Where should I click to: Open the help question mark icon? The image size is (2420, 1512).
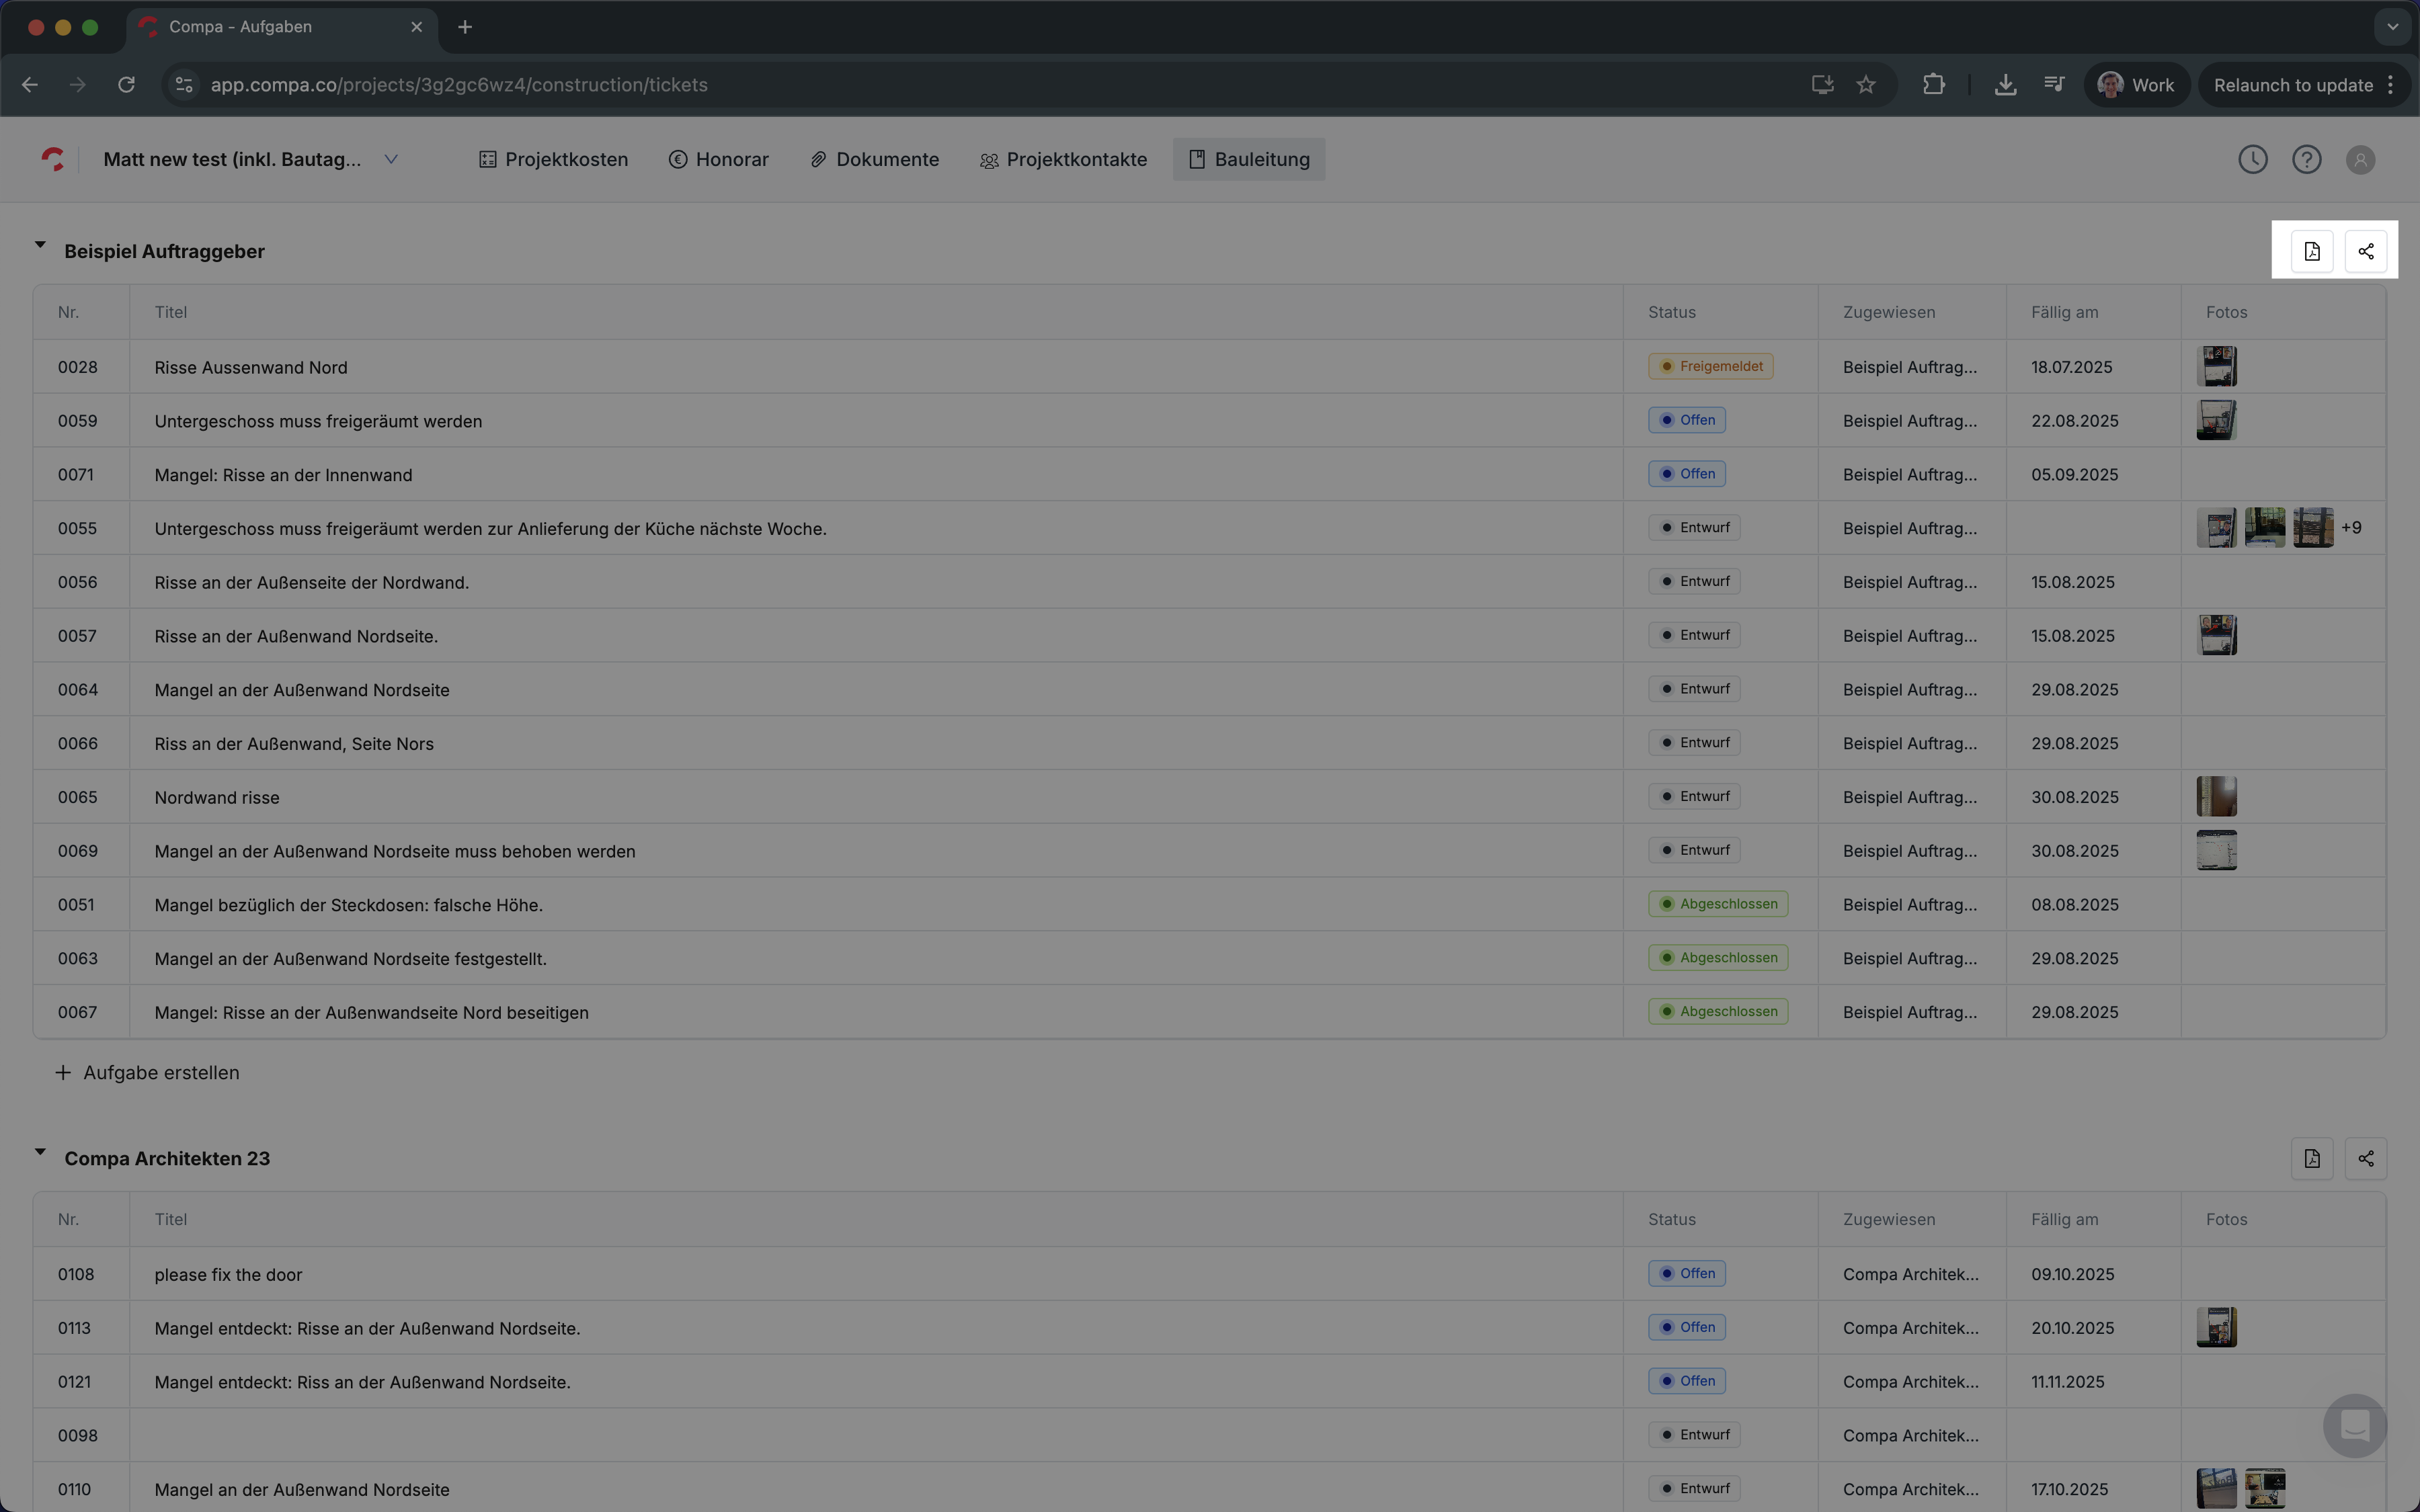(x=2306, y=159)
